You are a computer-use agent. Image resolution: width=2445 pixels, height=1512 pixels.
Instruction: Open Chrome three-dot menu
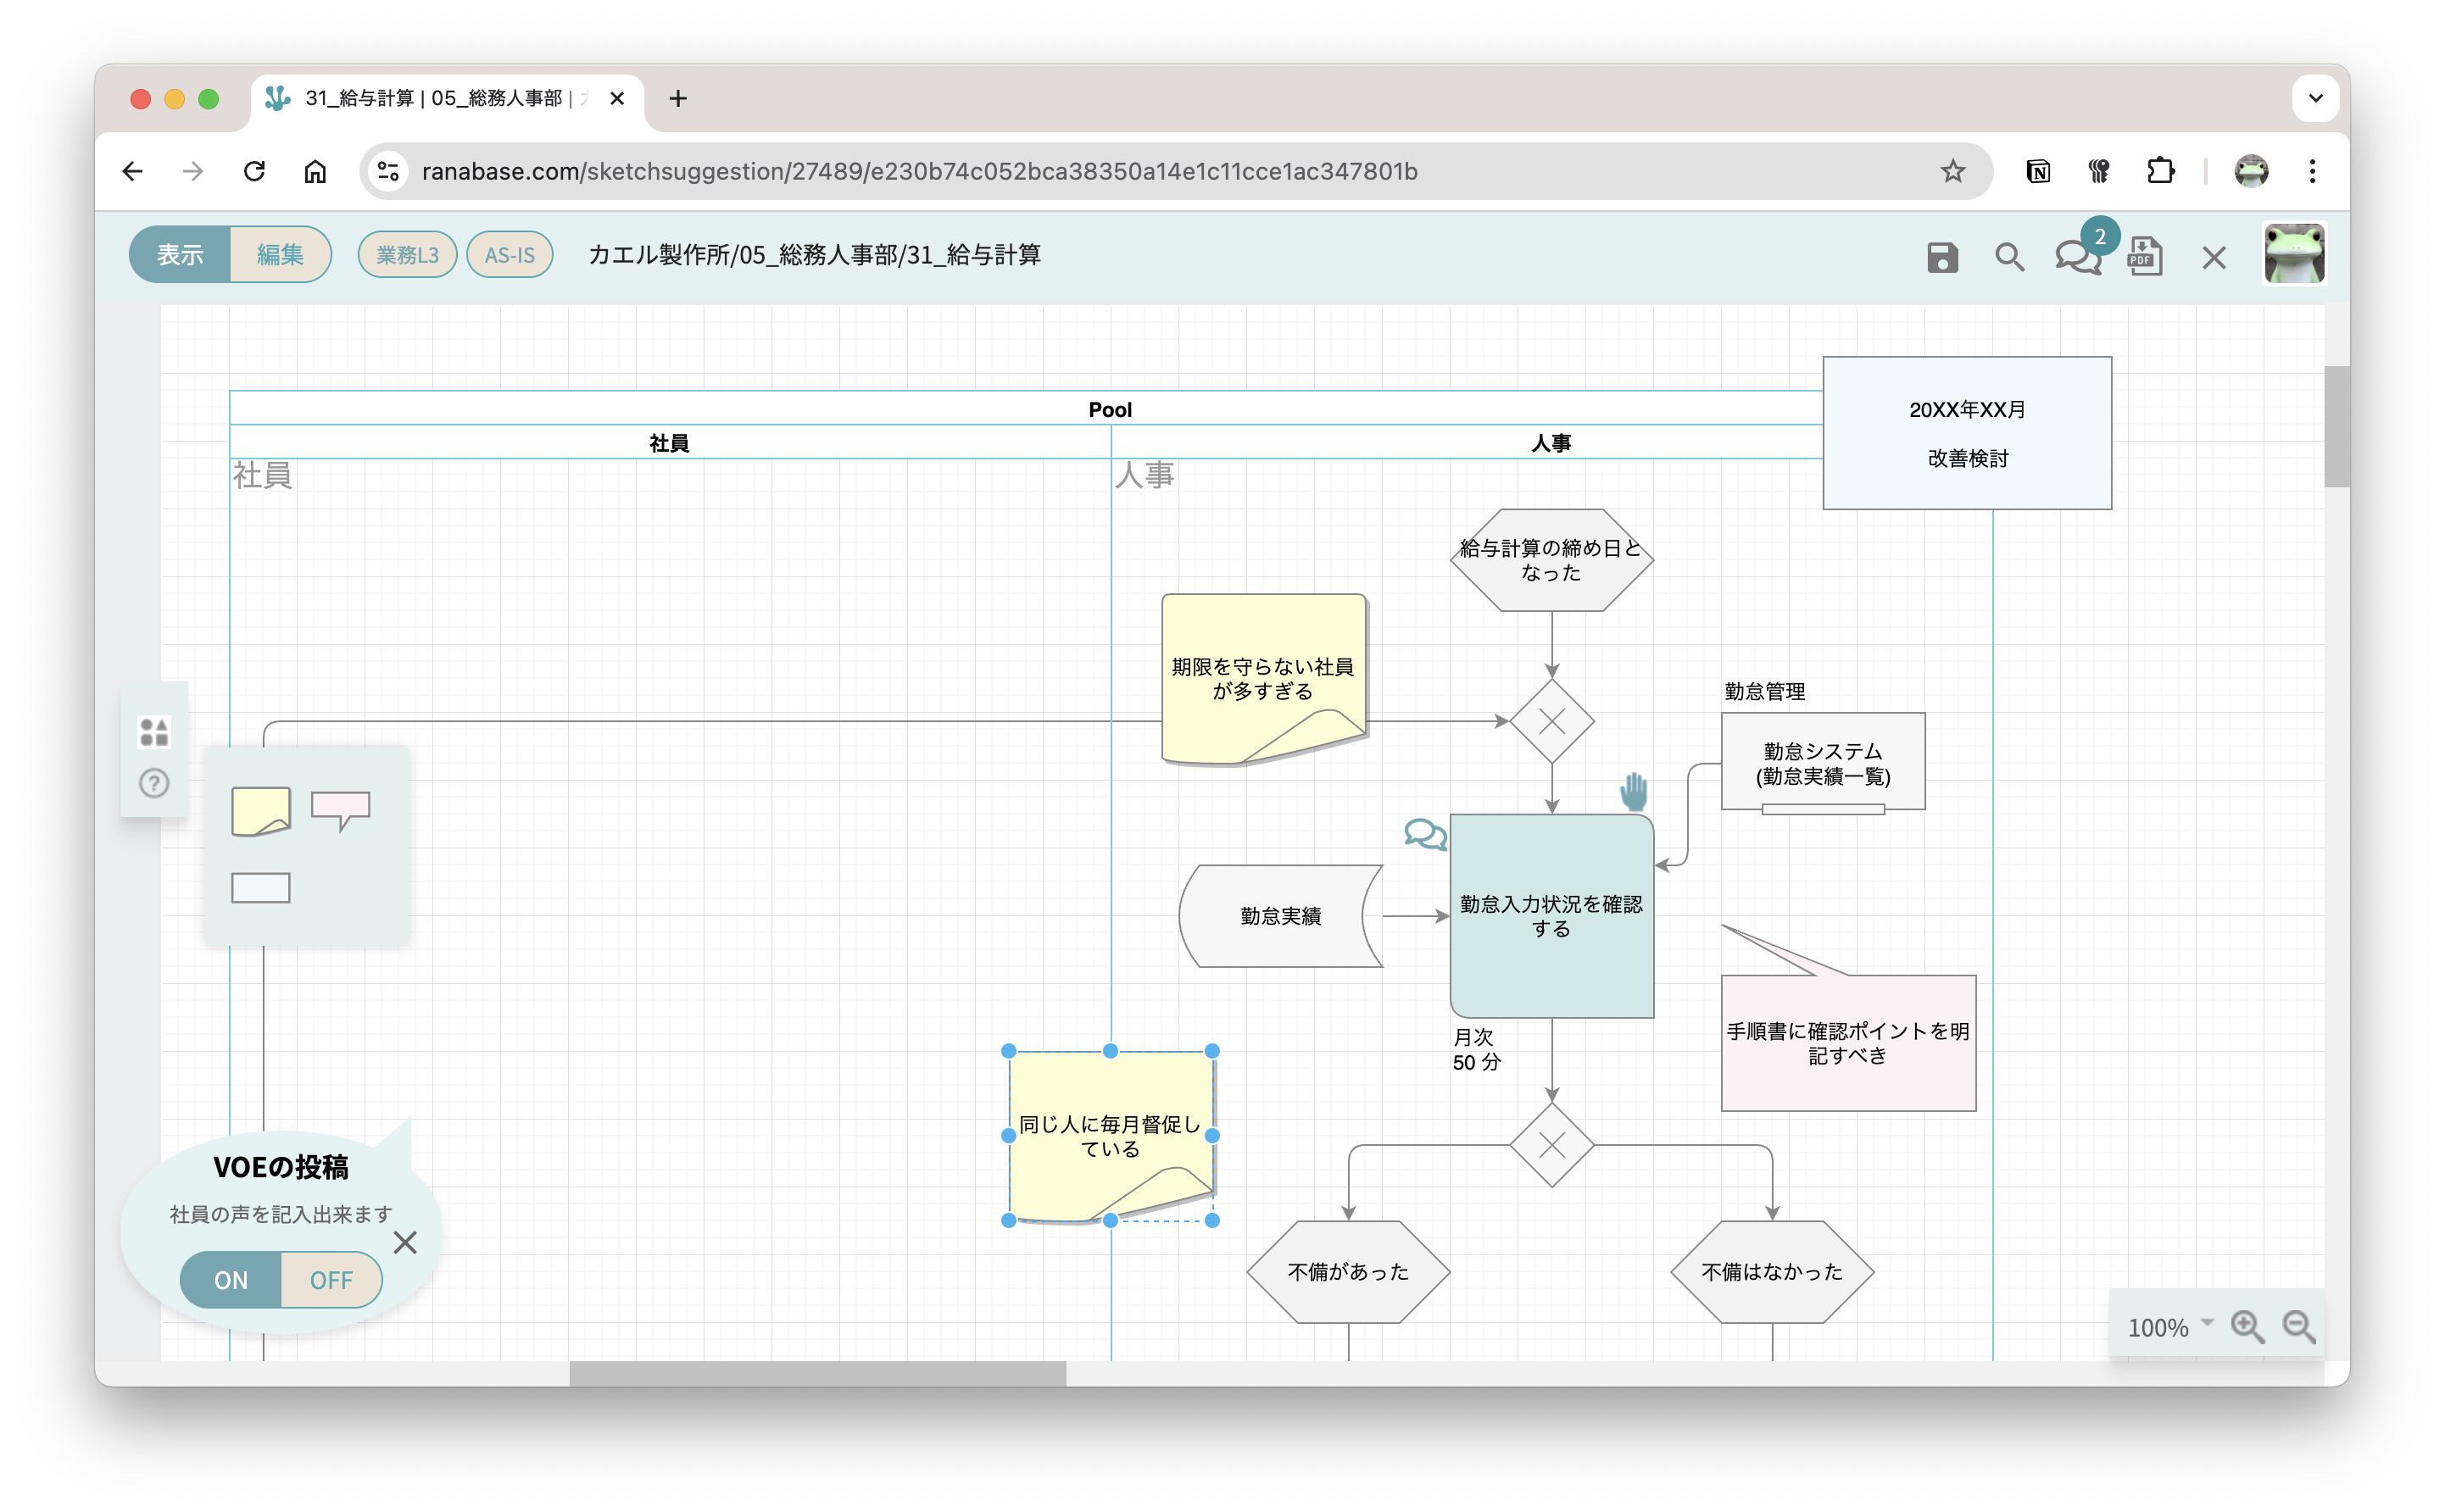pos(2312,171)
